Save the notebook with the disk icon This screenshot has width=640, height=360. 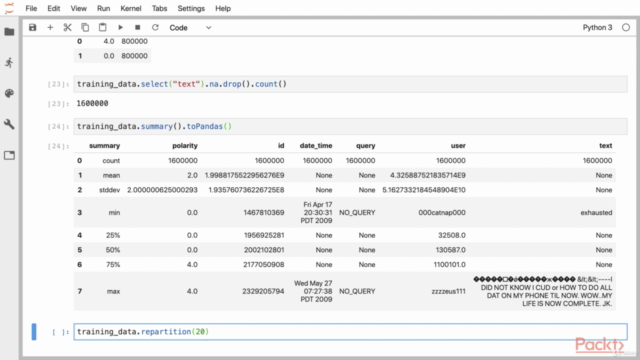tap(33, 27)
